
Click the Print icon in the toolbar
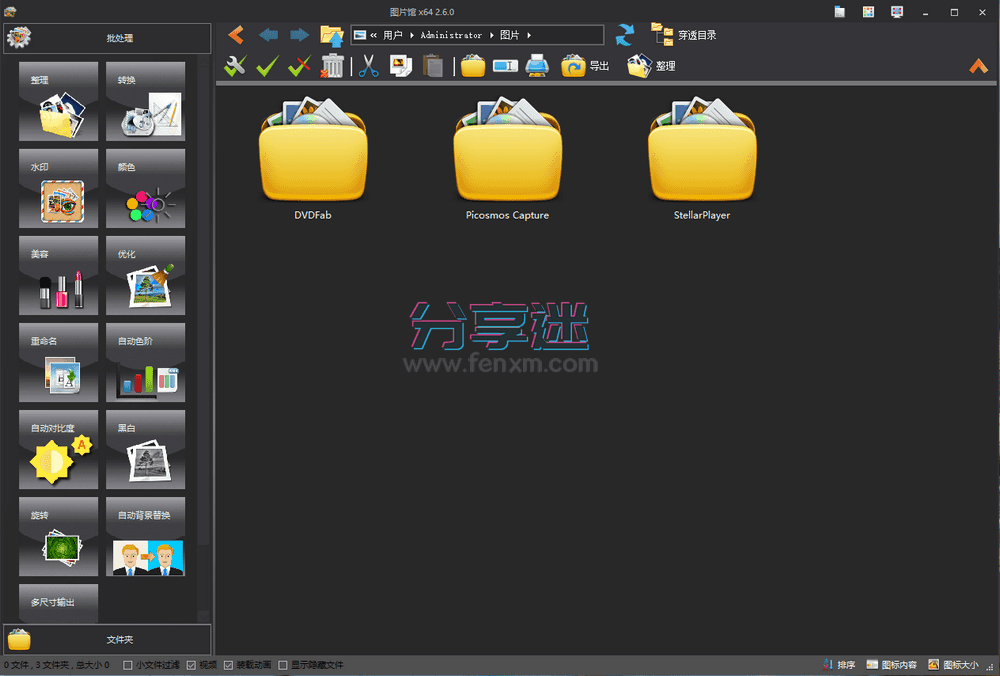[x=537, y=65]
